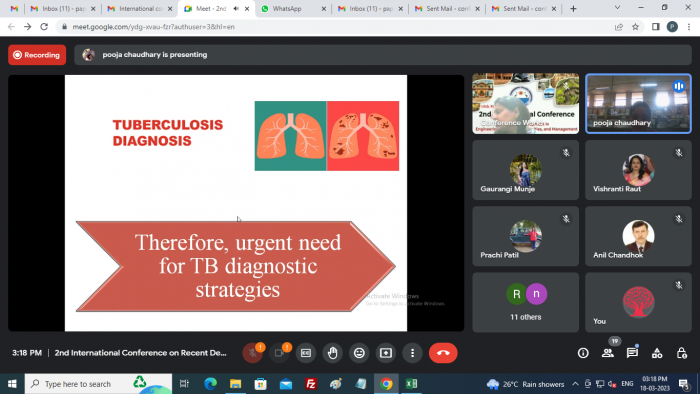Expand the tab search chevron in Chrome
The width and height of the screenshot is (700, 394).
tap(617, 8)
